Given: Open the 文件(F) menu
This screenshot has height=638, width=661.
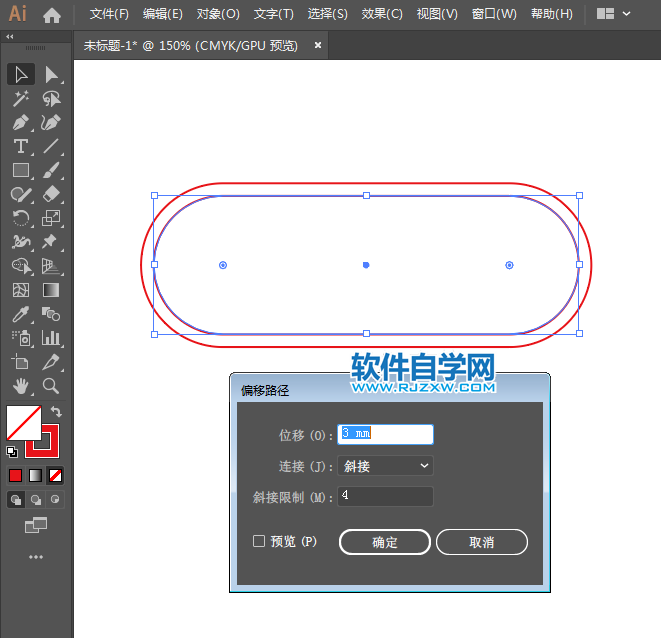Looking at the screenshot, I should pos(109,14).
